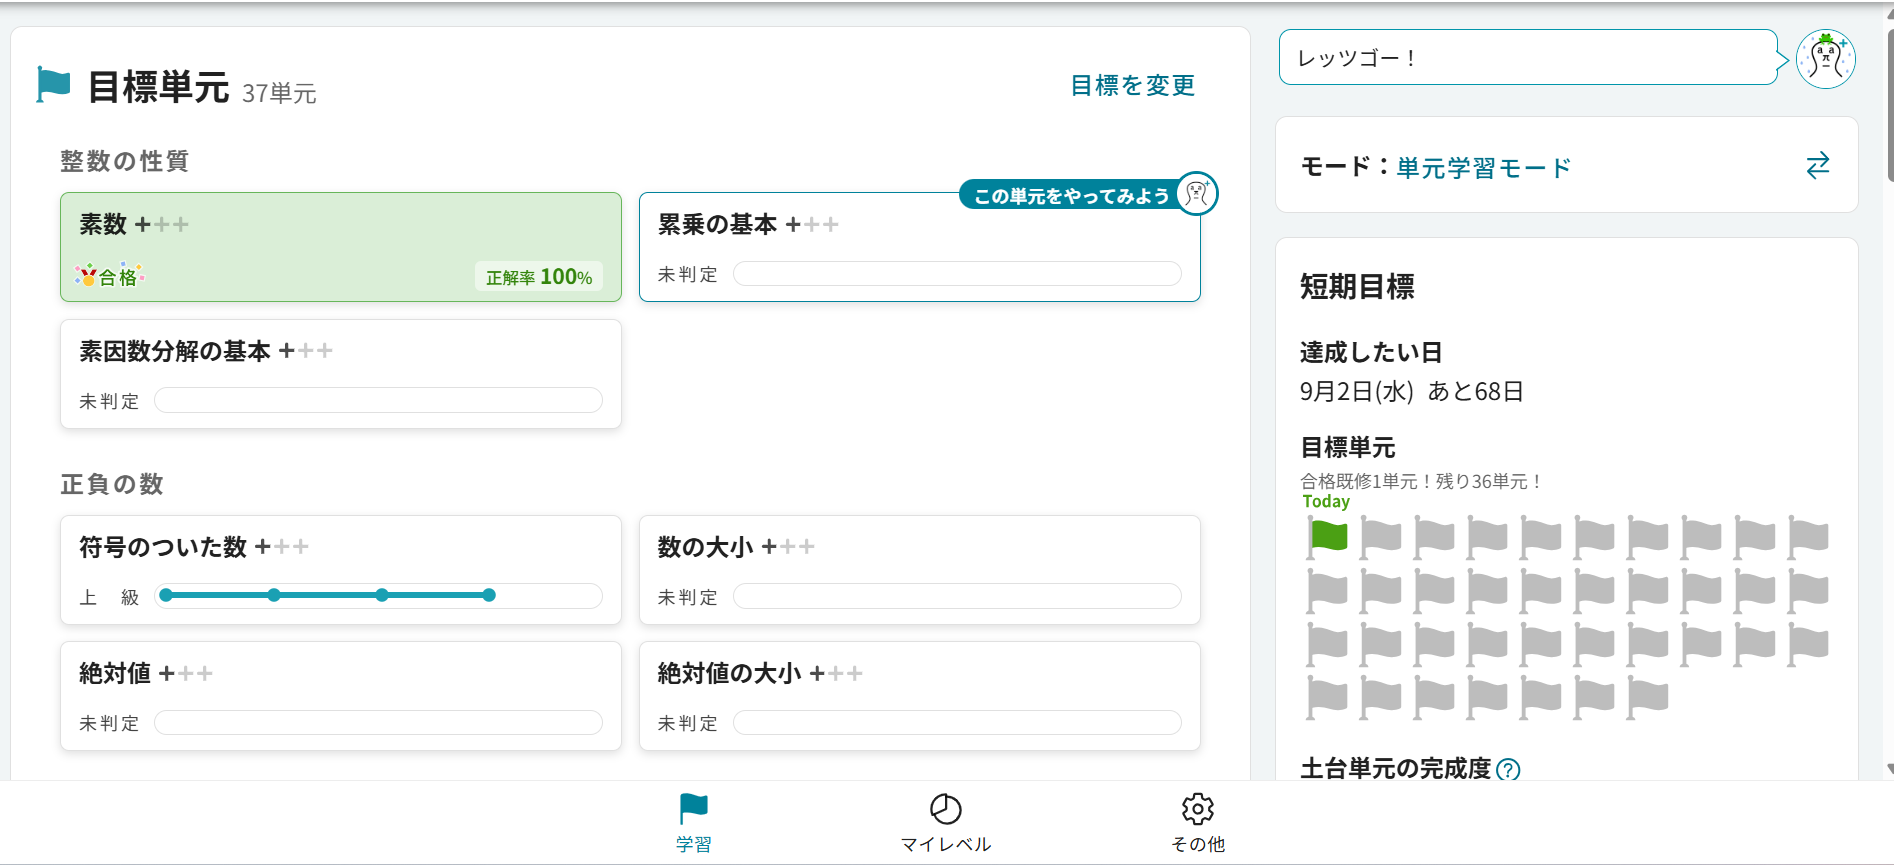Open the 絶対値の大小 unit card
Viewport: 1894px width, 865px height.
pyautogui.click(x=920, y=696)
